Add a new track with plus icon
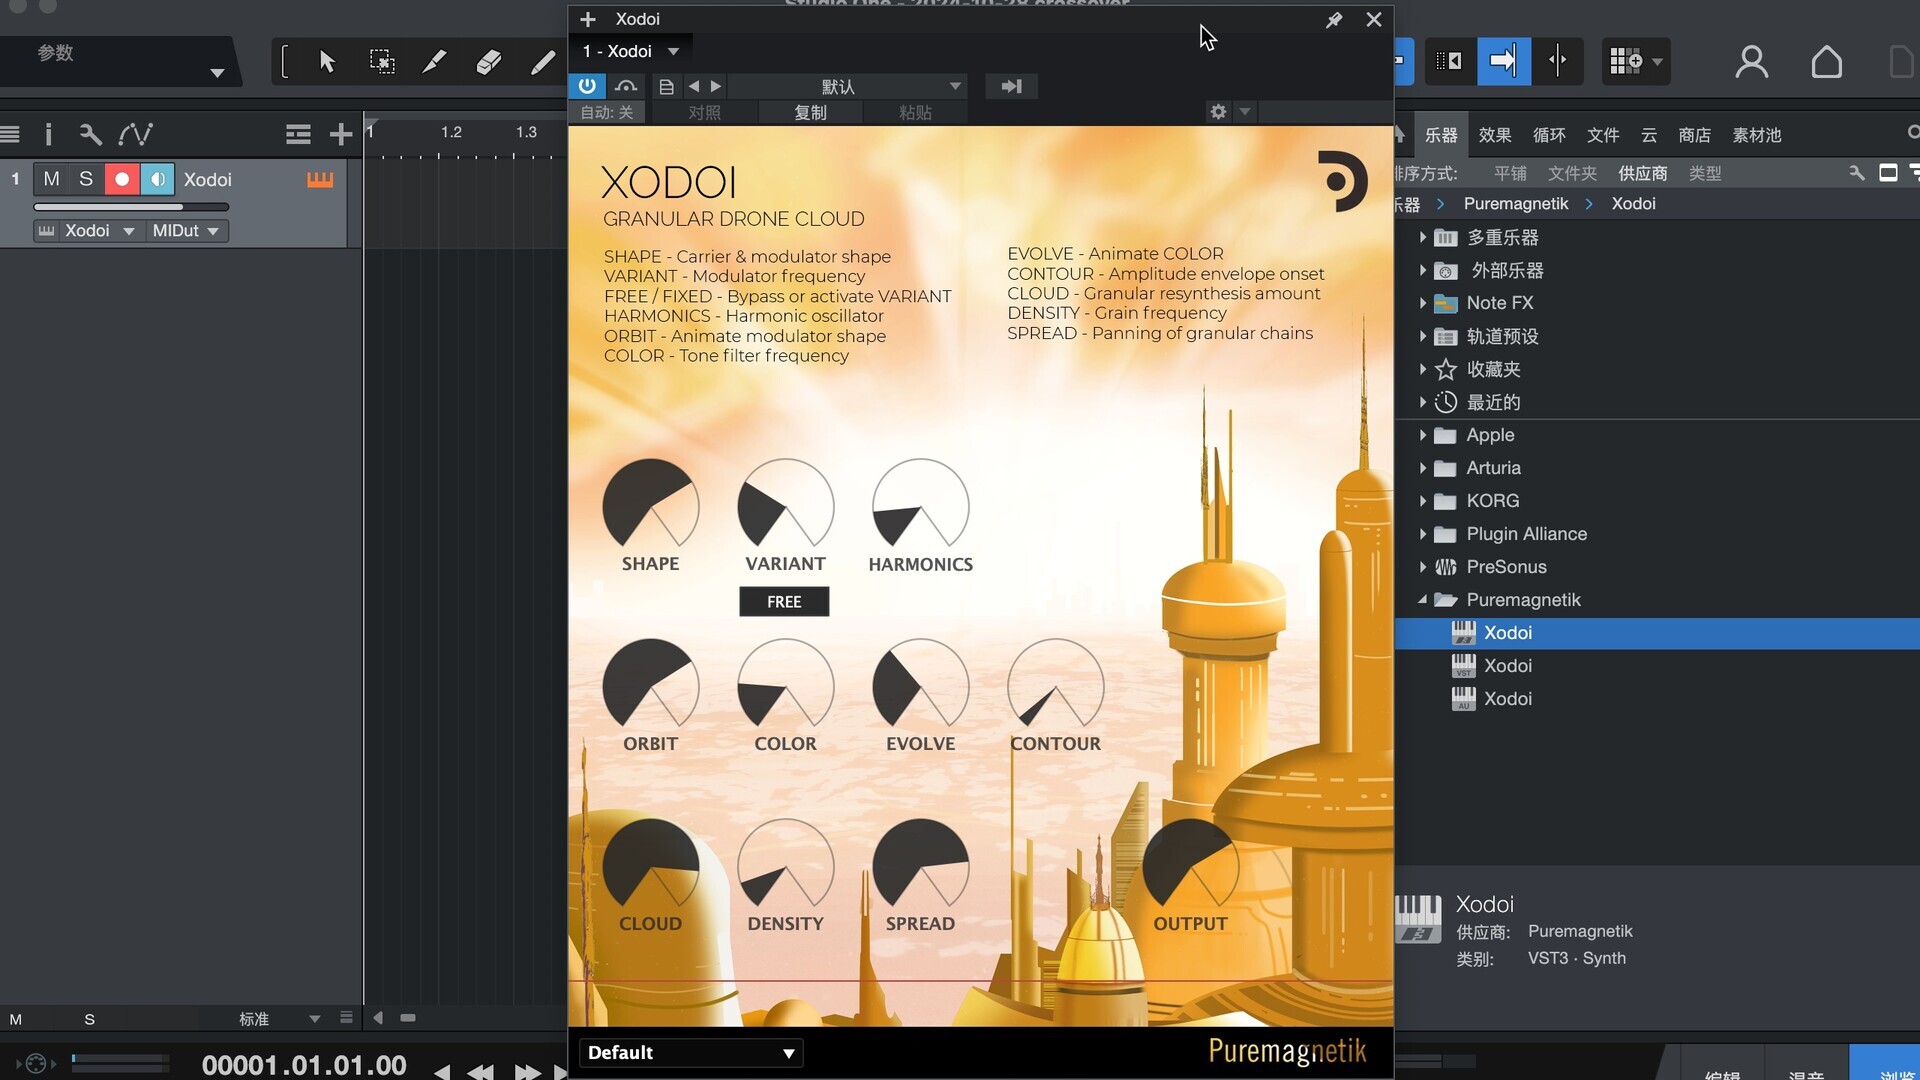The image size is (1920, 1080). (x=341, y=134)
